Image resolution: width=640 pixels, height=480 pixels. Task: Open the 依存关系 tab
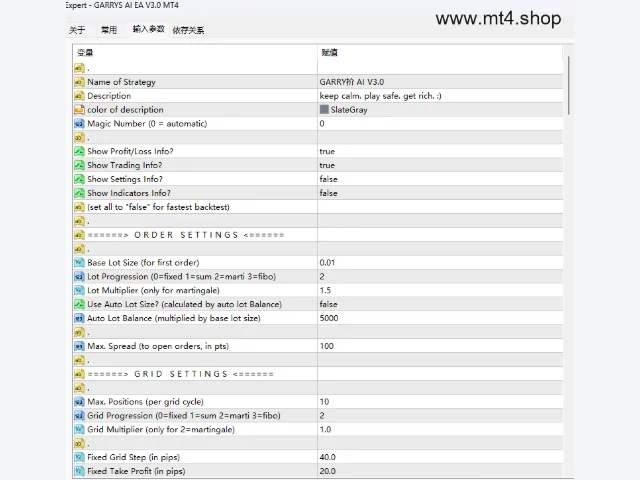click(x=188, y=30)
